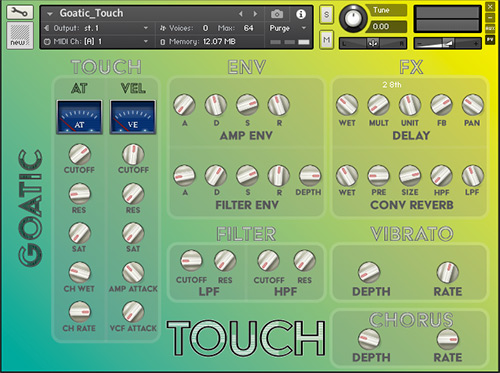
Task: Click the VIBRATO DEPTH knob
Action: pyautogui.click(x=369, y=273)
